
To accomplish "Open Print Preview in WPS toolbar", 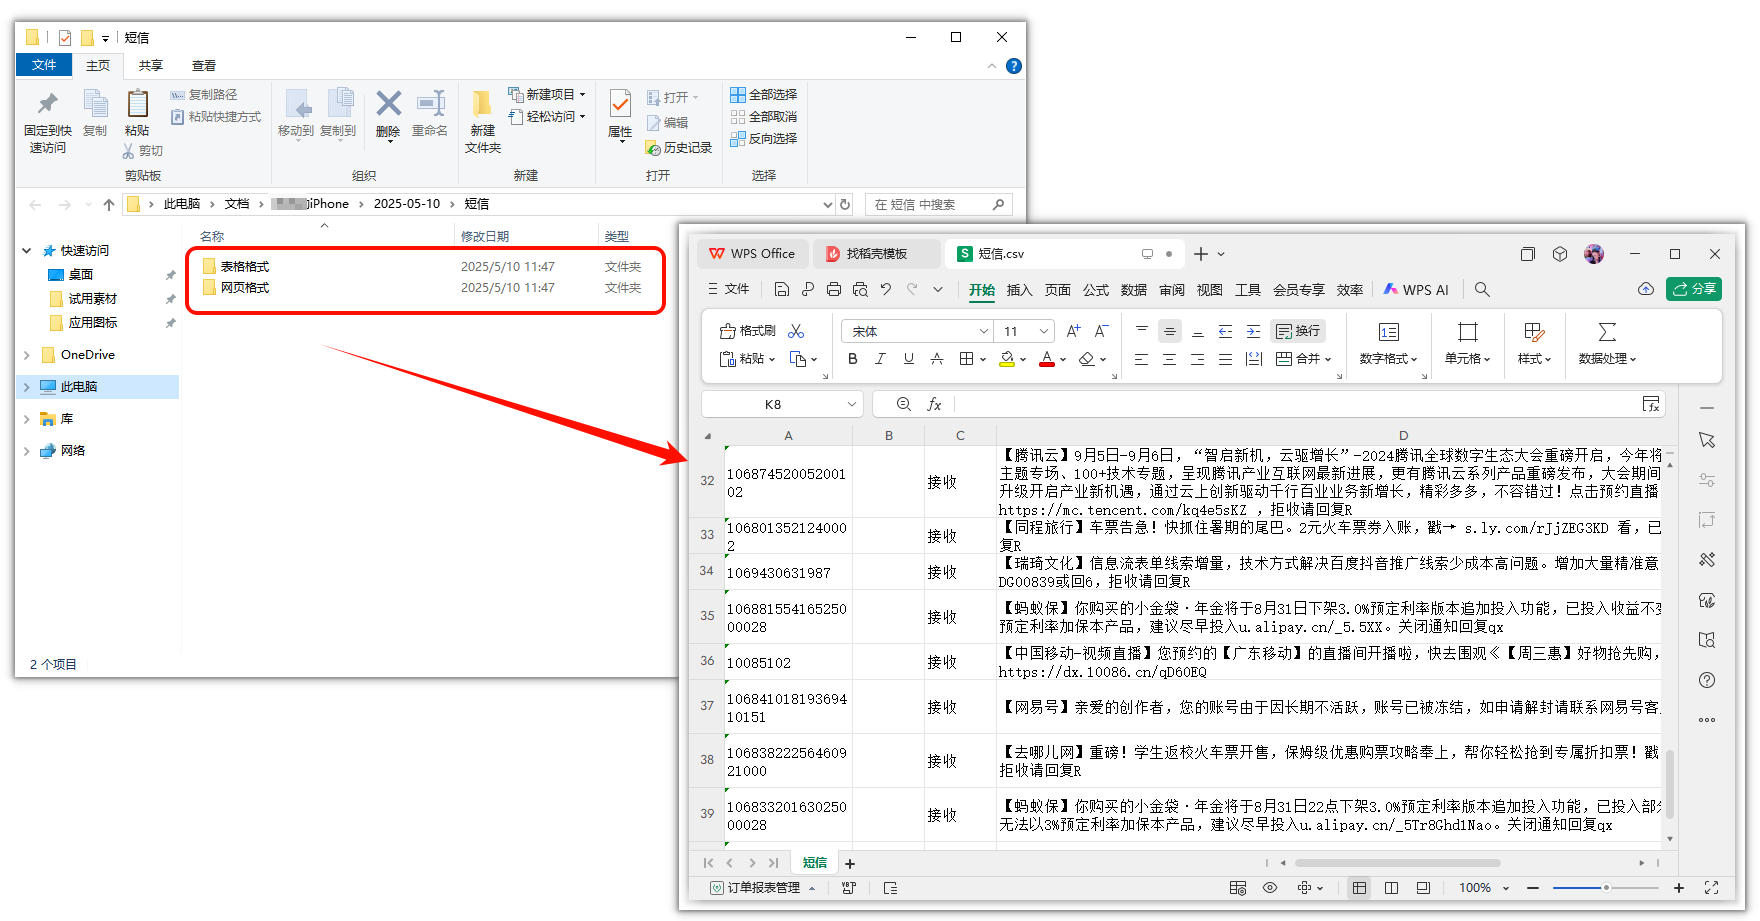I will (x=860, y=289).
